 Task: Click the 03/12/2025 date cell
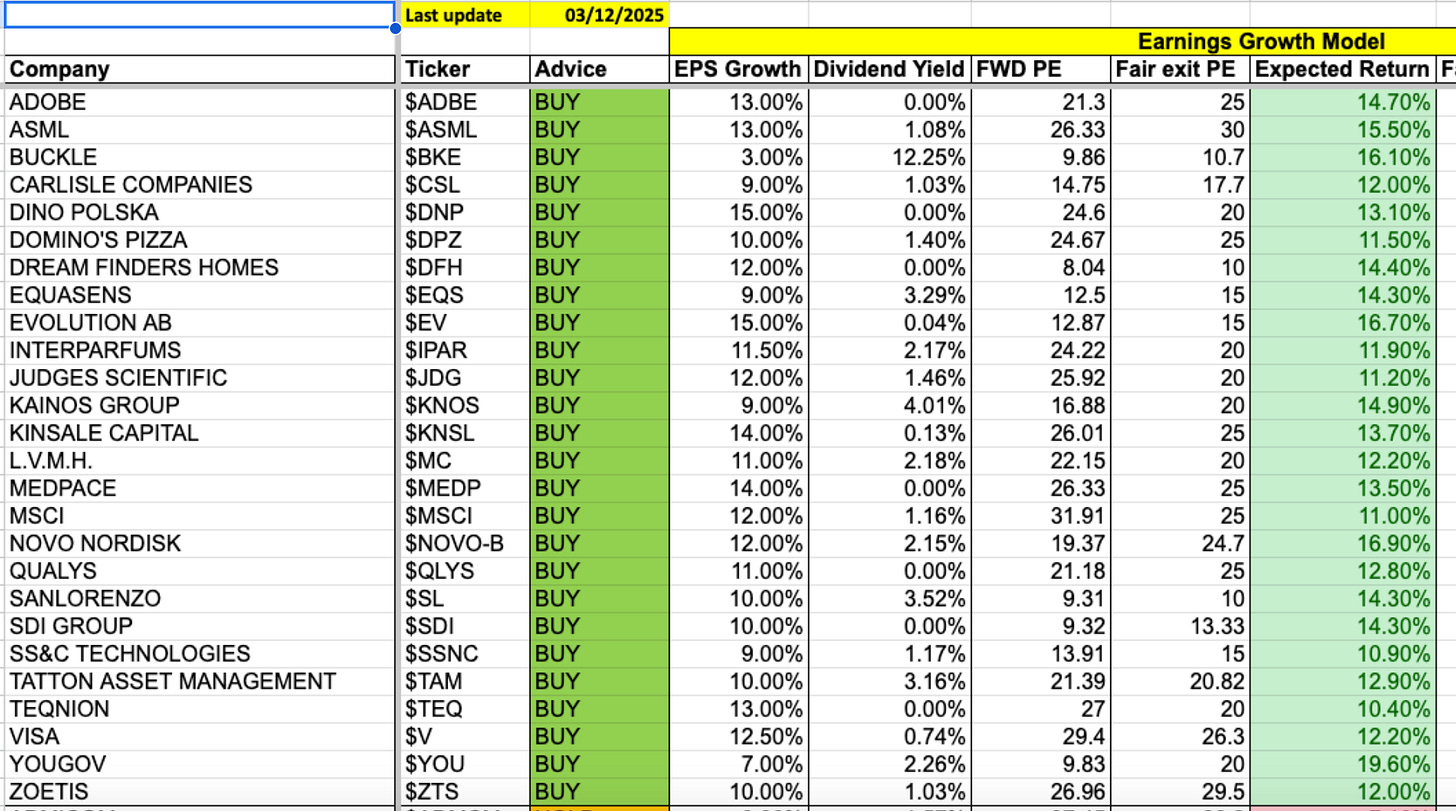click(x=599, y=15)
